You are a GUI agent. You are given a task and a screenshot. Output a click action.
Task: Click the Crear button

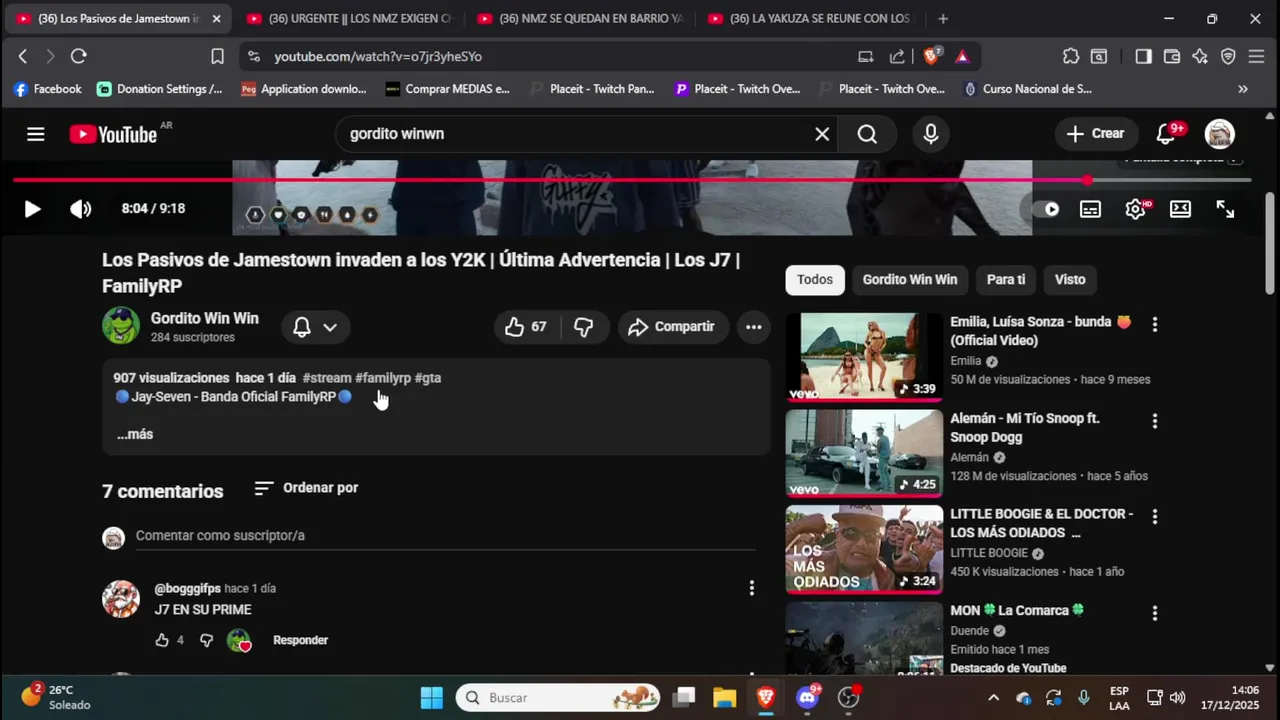[x=1095, y=133]
